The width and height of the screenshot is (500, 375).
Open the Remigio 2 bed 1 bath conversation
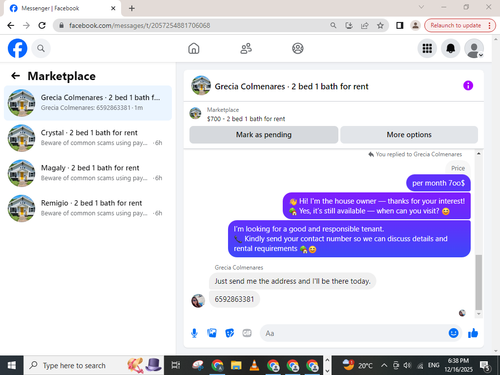click(x=88, y=208)
